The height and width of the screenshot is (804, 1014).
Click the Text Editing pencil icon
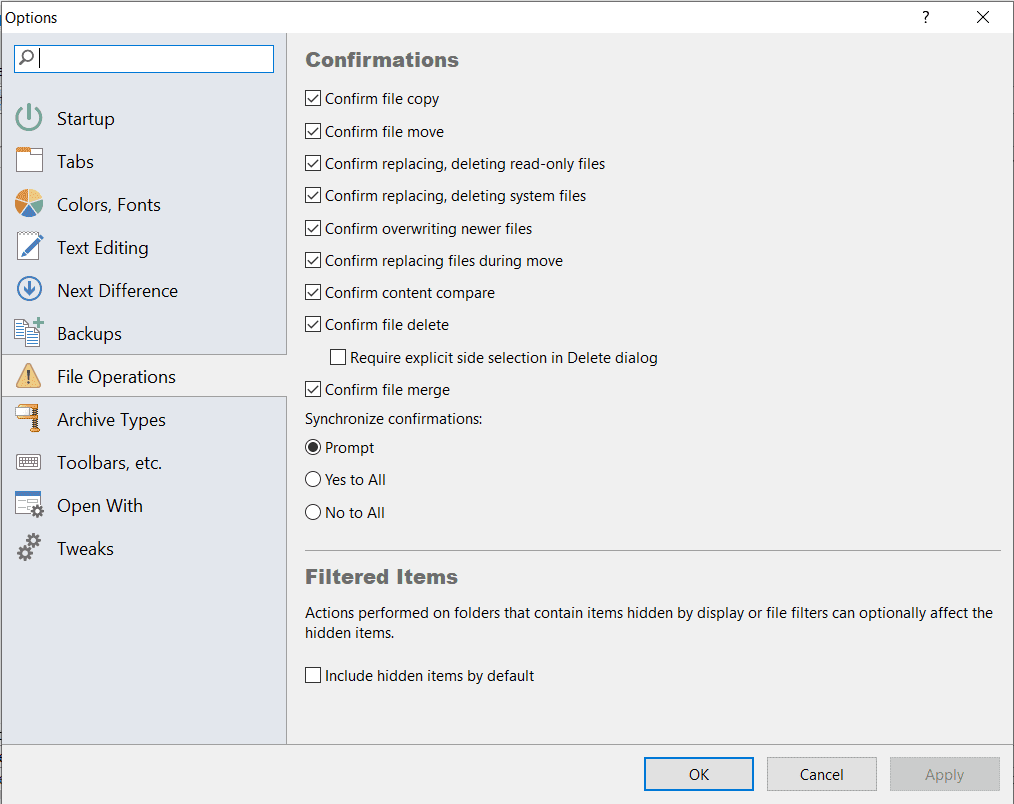(29, 247)
